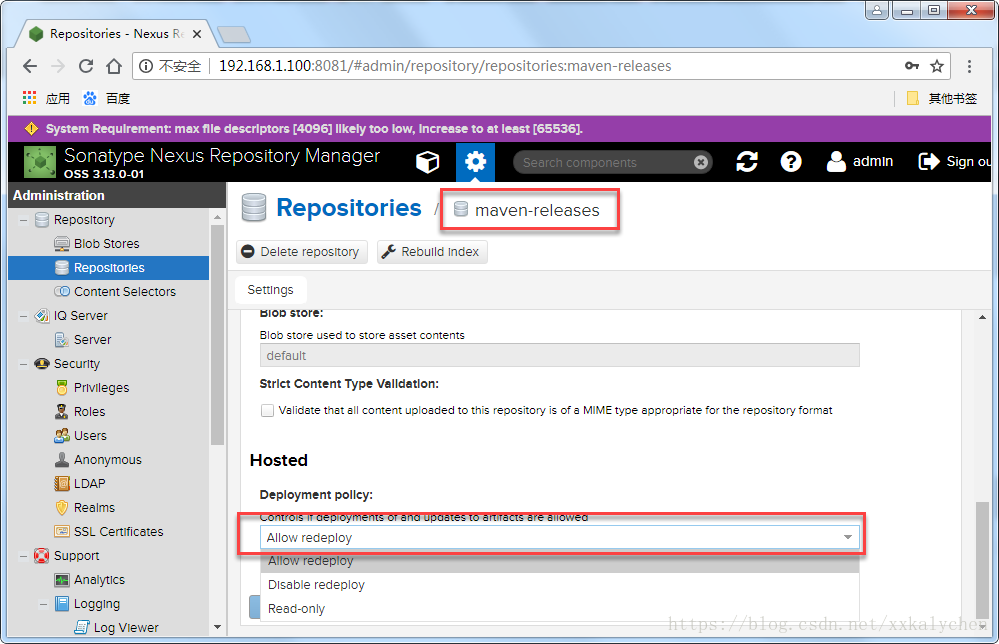Viewport: 999px width, 644px height.
Task: Open the Help question mark icon
Action: coord(791,162)
